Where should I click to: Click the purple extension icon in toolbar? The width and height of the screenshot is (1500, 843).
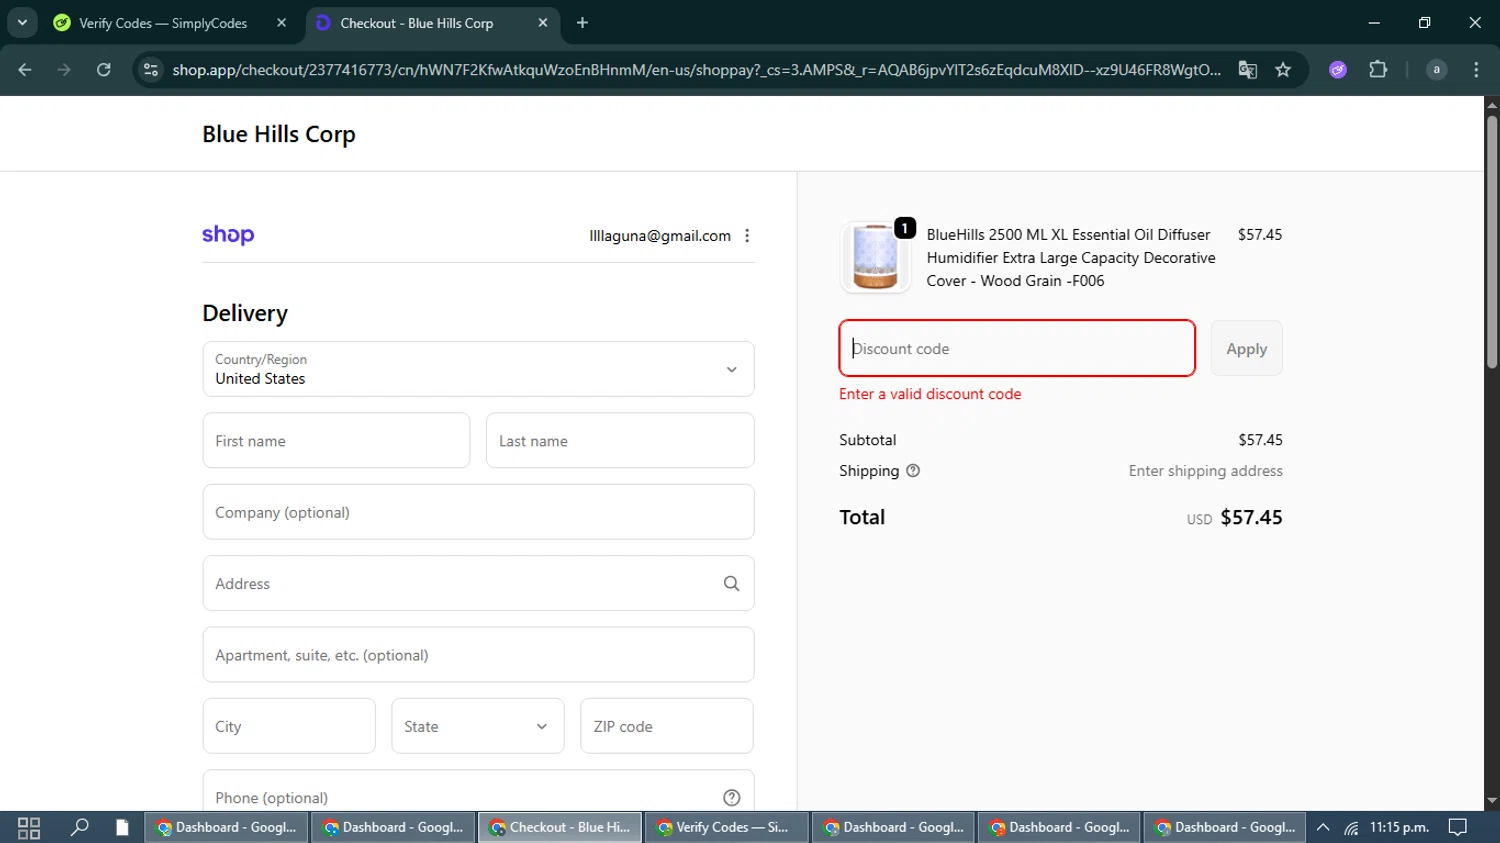click(1338, 70)
